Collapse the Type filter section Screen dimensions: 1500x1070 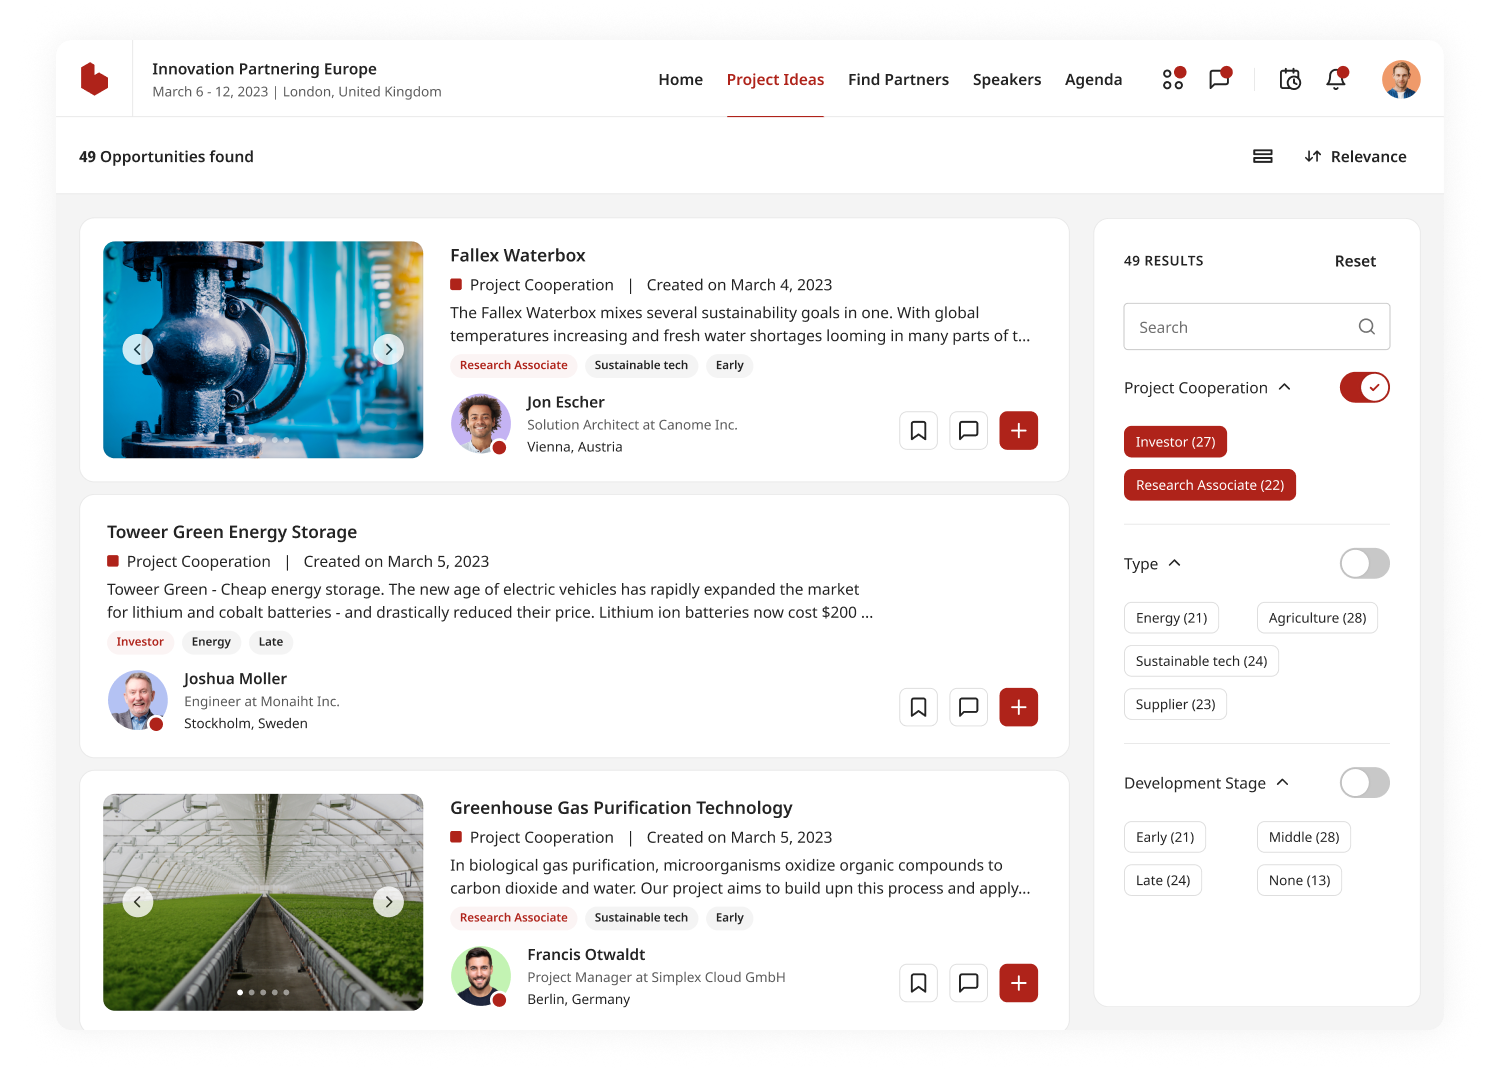[x=1175, y=563]
